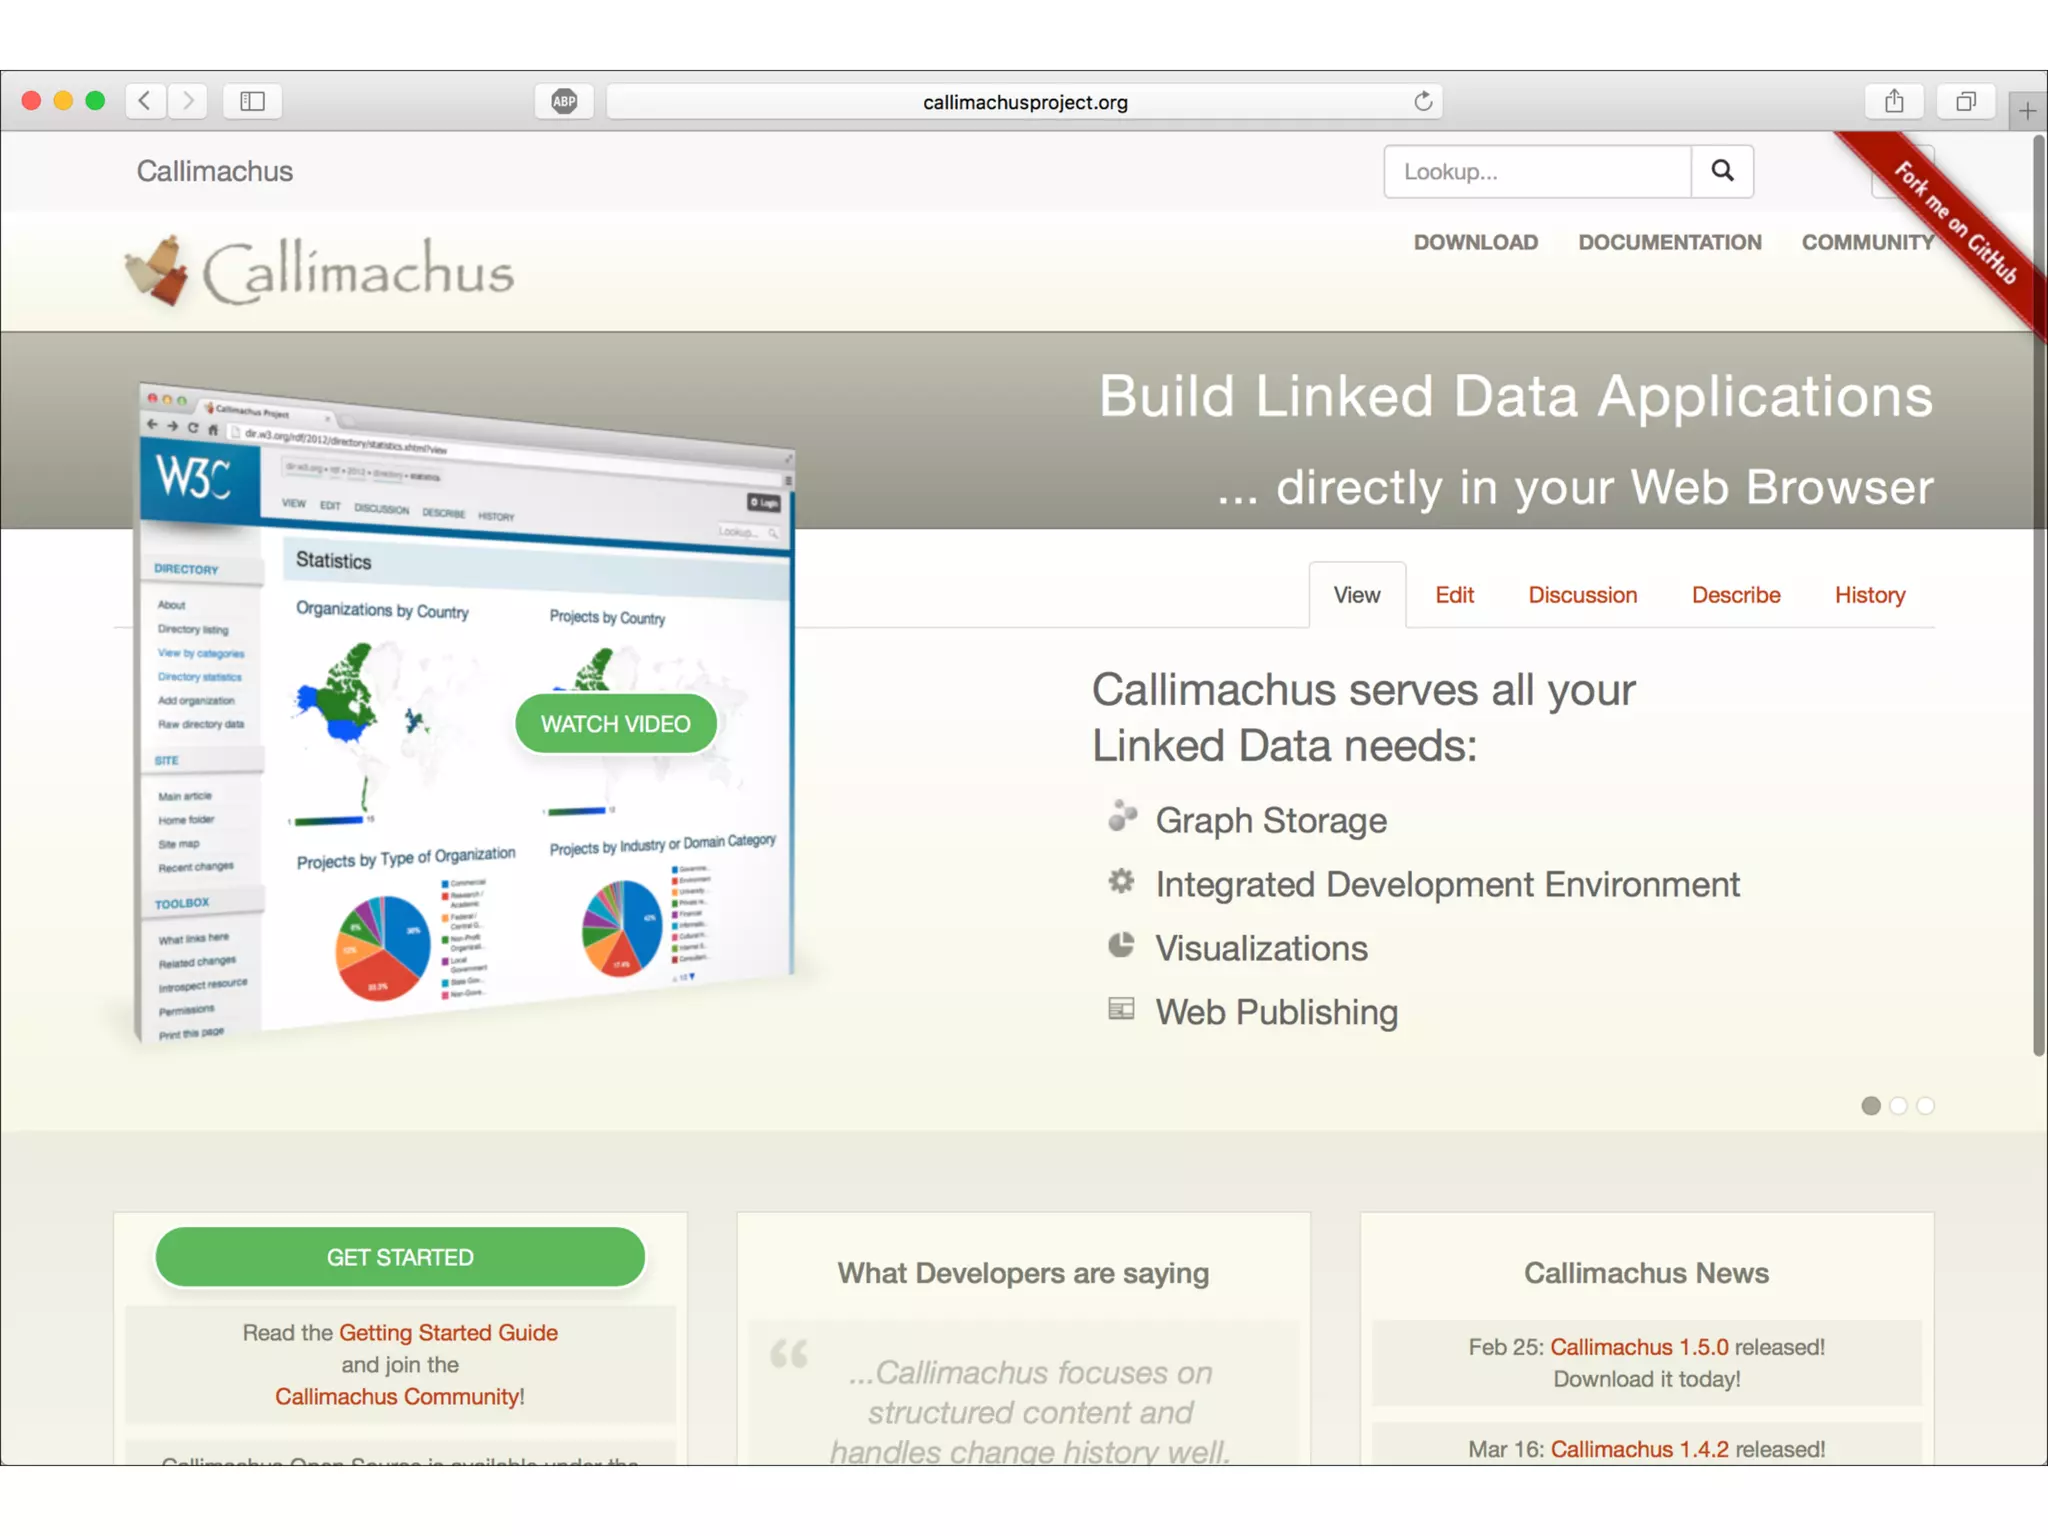Switch to the Edit tab

[1454, 595]
